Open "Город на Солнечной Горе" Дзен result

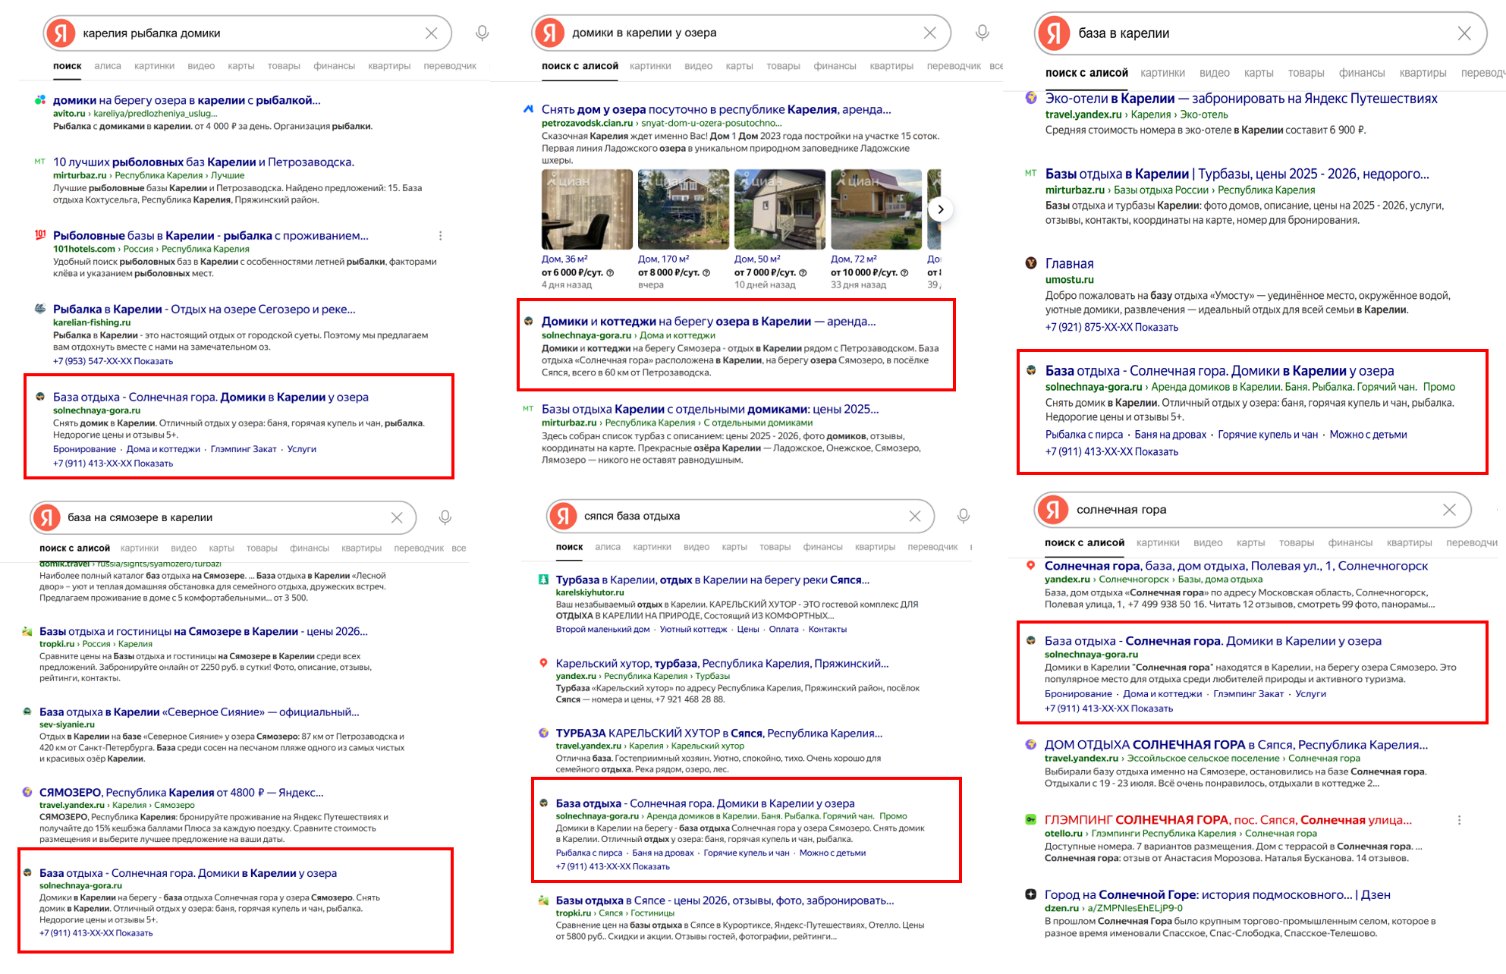[x=1218, y=895]
